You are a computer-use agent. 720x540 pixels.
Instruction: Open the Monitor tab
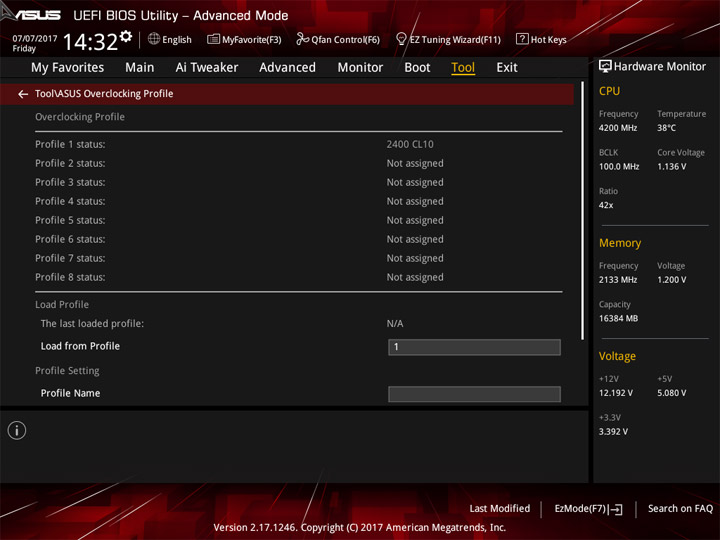tap(360, 68)
